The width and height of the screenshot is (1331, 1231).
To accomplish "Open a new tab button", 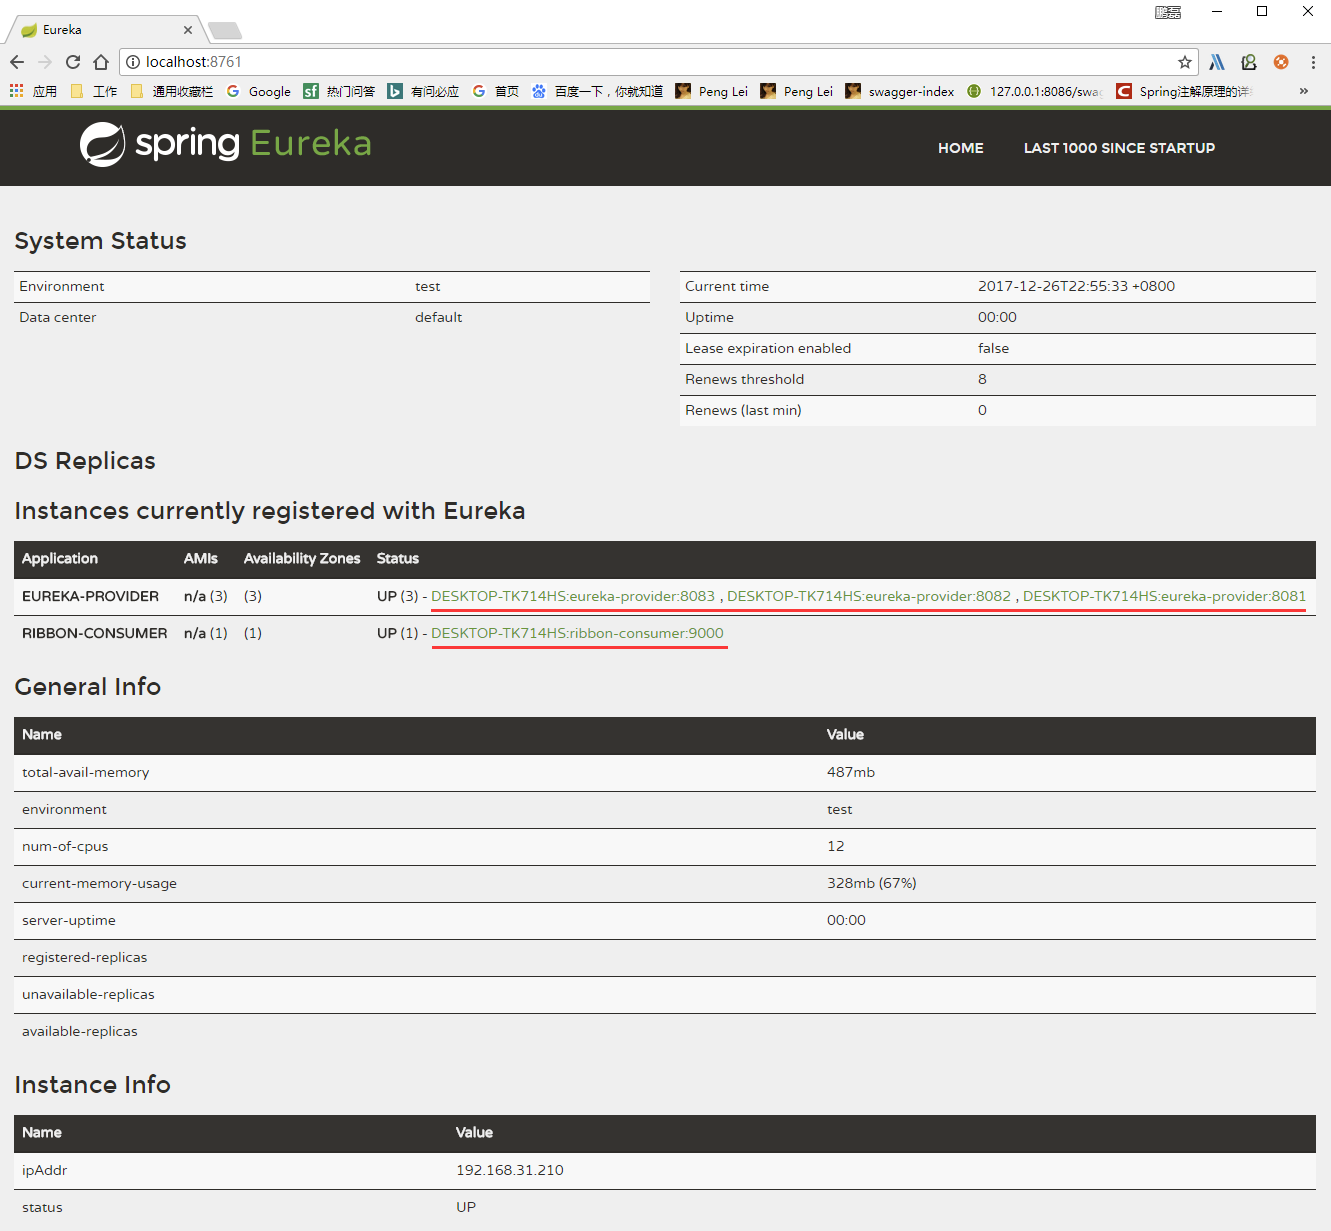I will [x=225, y=31].
